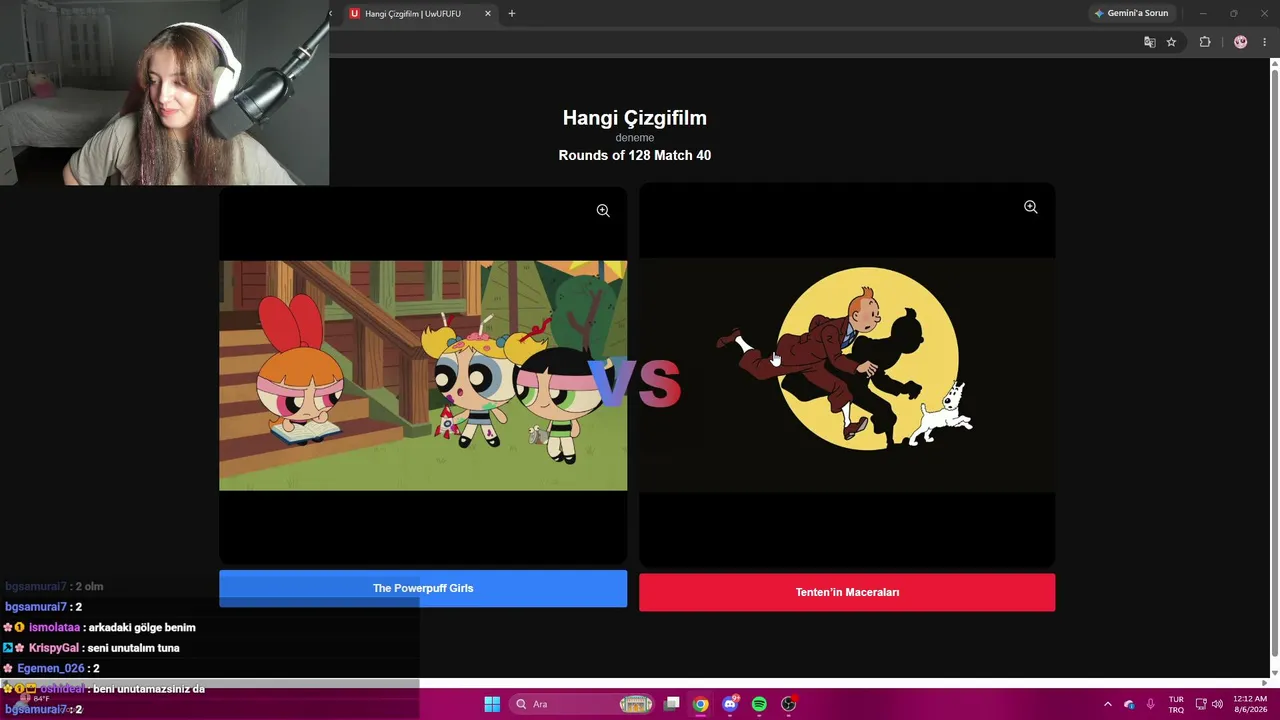The height and width of the screenshot is (720, 1280).
Task: Open Spotify from the taskbar
Action: point(759,704)
